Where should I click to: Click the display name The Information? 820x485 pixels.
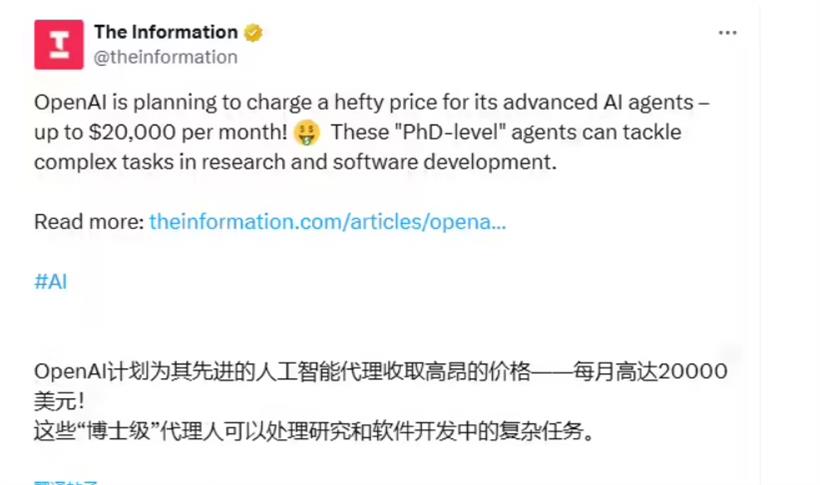click(x=166, y=32)
